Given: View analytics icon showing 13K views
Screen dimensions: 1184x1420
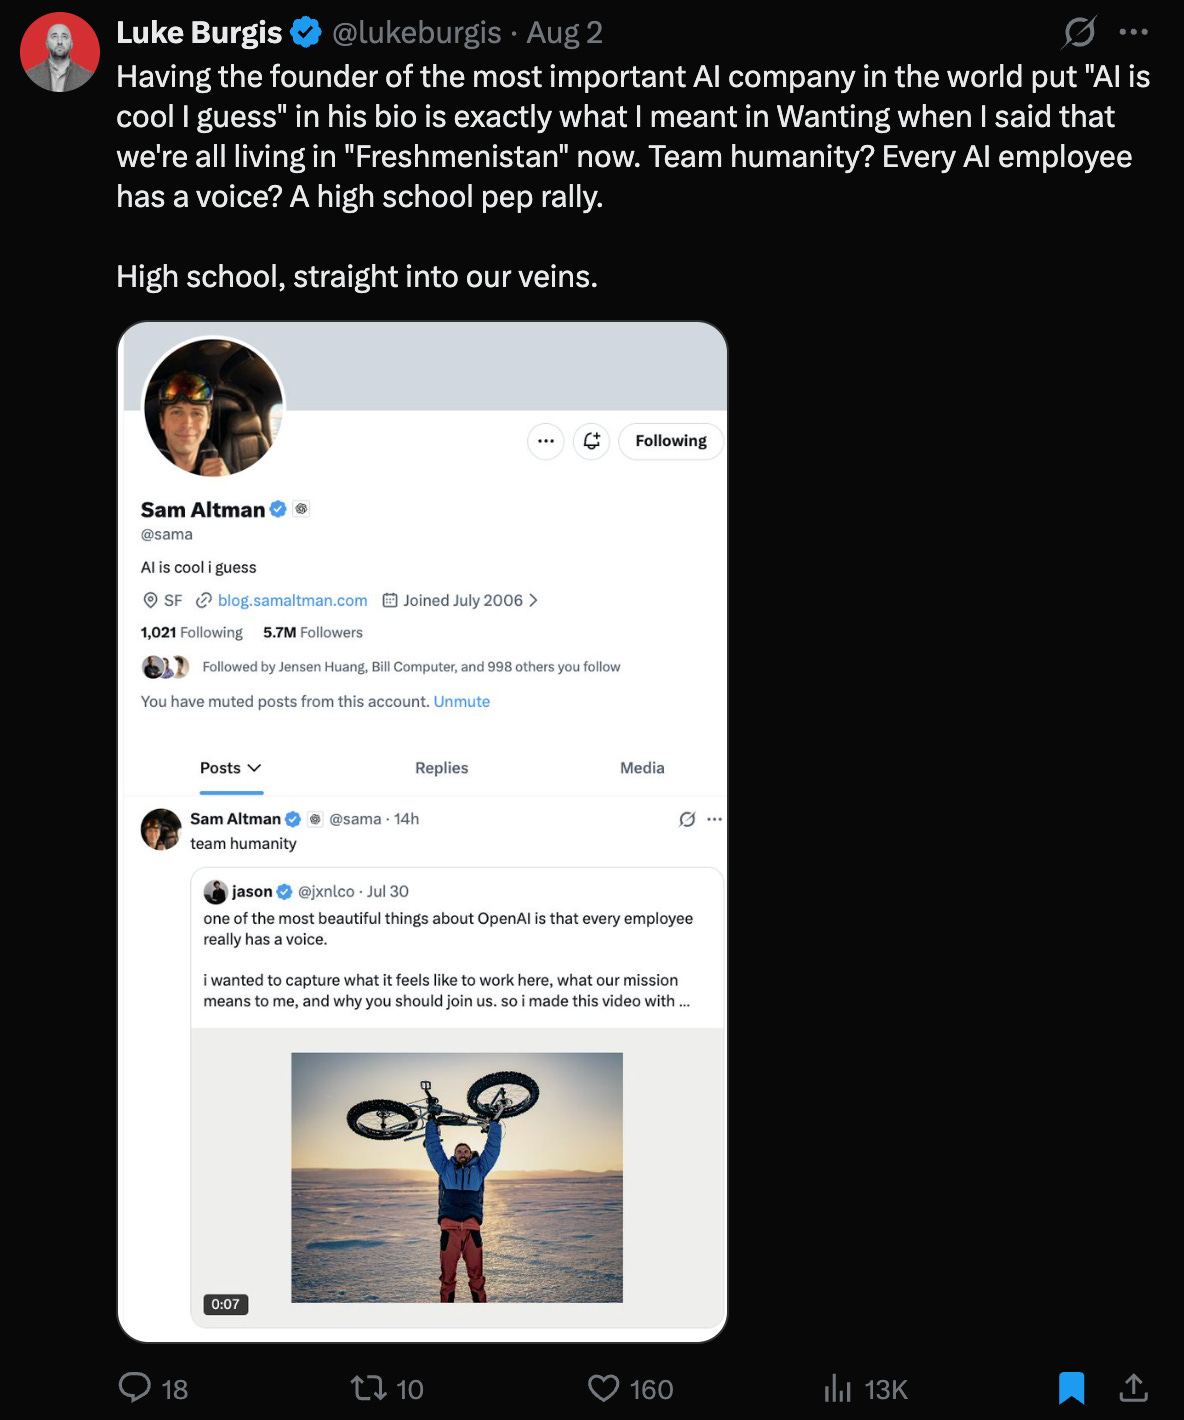Looking at the screenshot, I should pos(838,1388).
